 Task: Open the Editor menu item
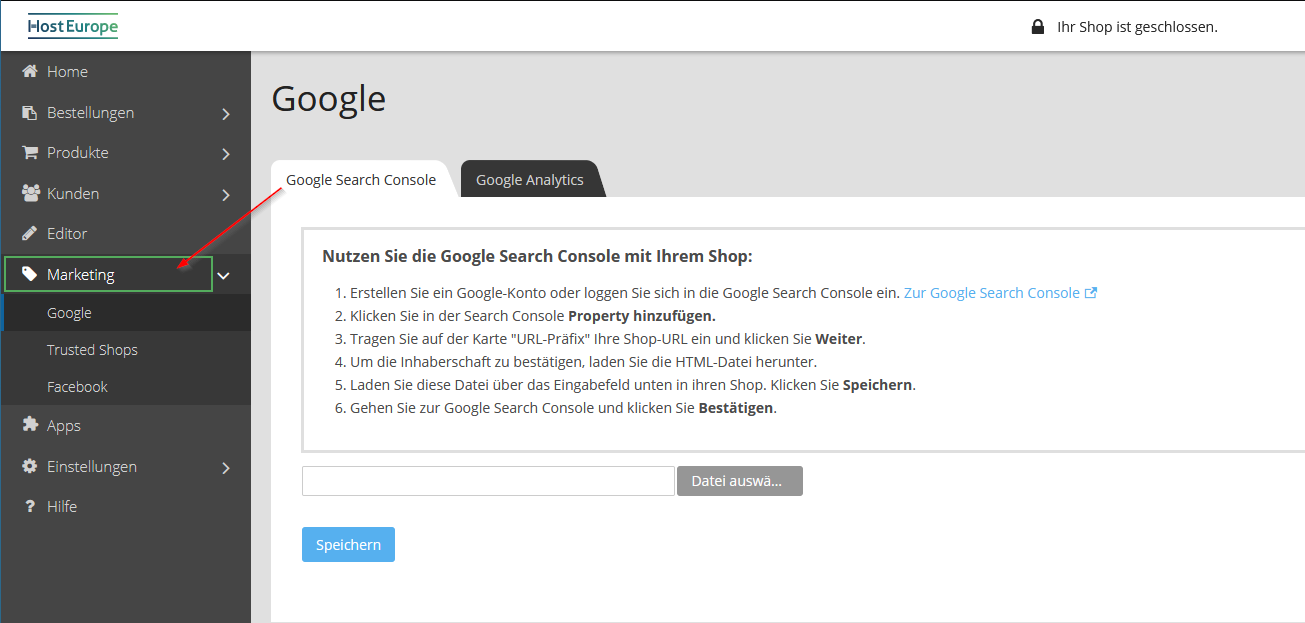click(x=125, y=234)
